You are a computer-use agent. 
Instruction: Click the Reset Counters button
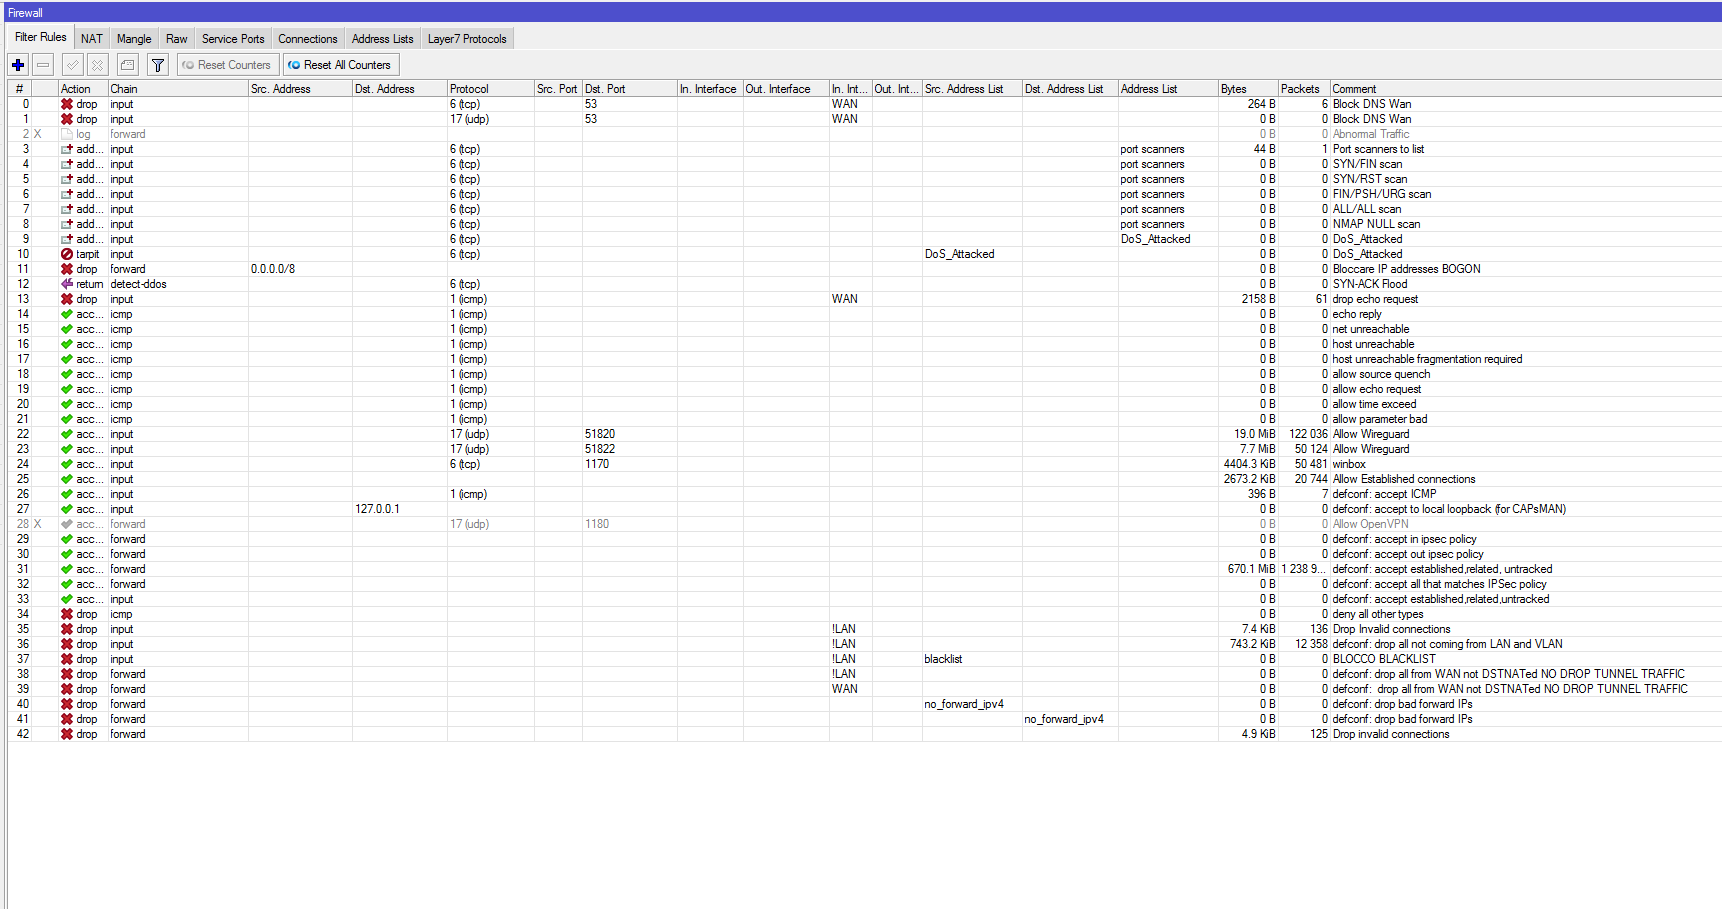227,65
